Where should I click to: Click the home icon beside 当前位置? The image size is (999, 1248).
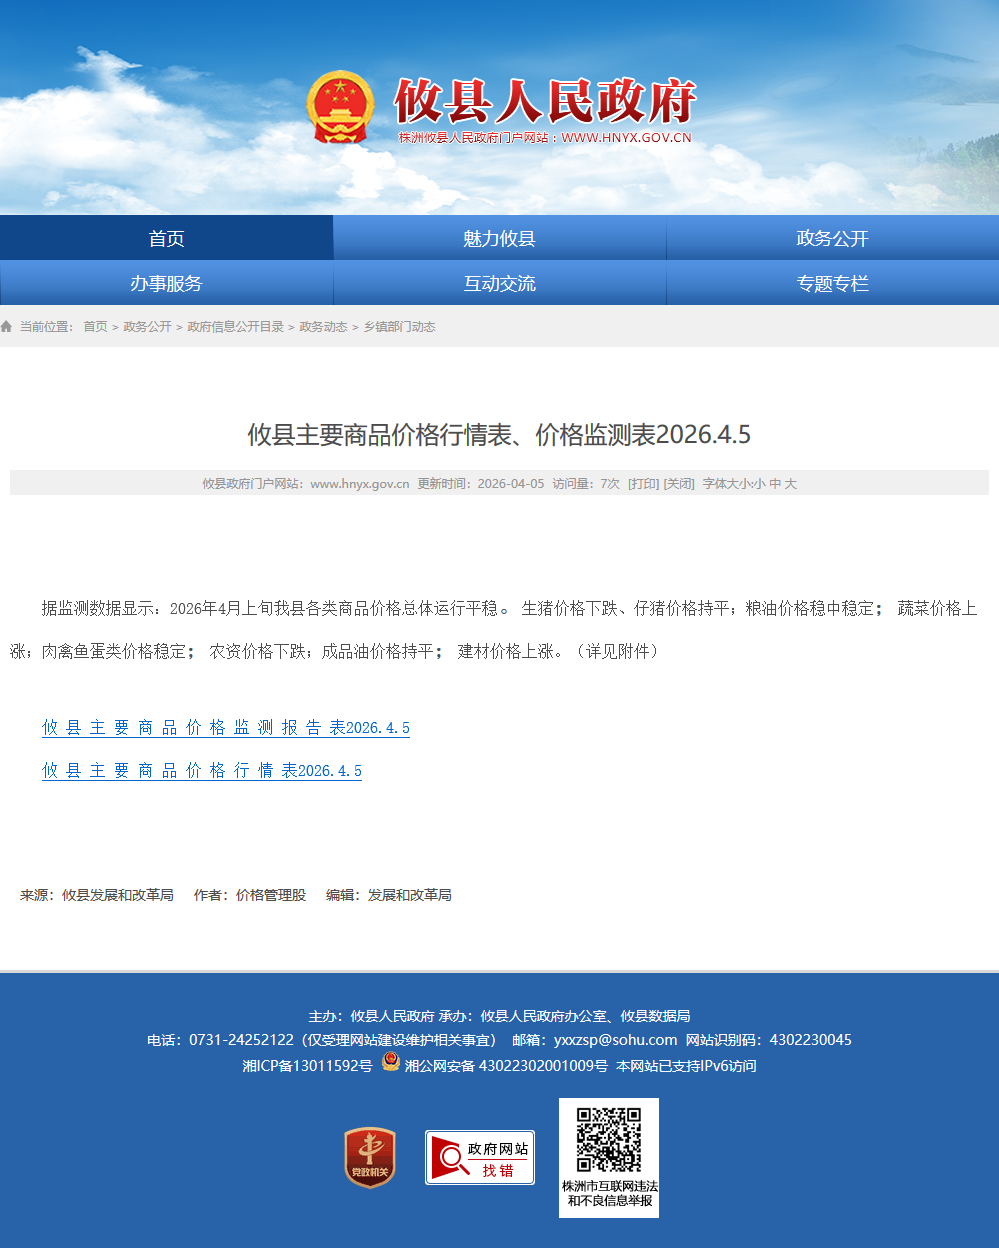coord(7,327)
